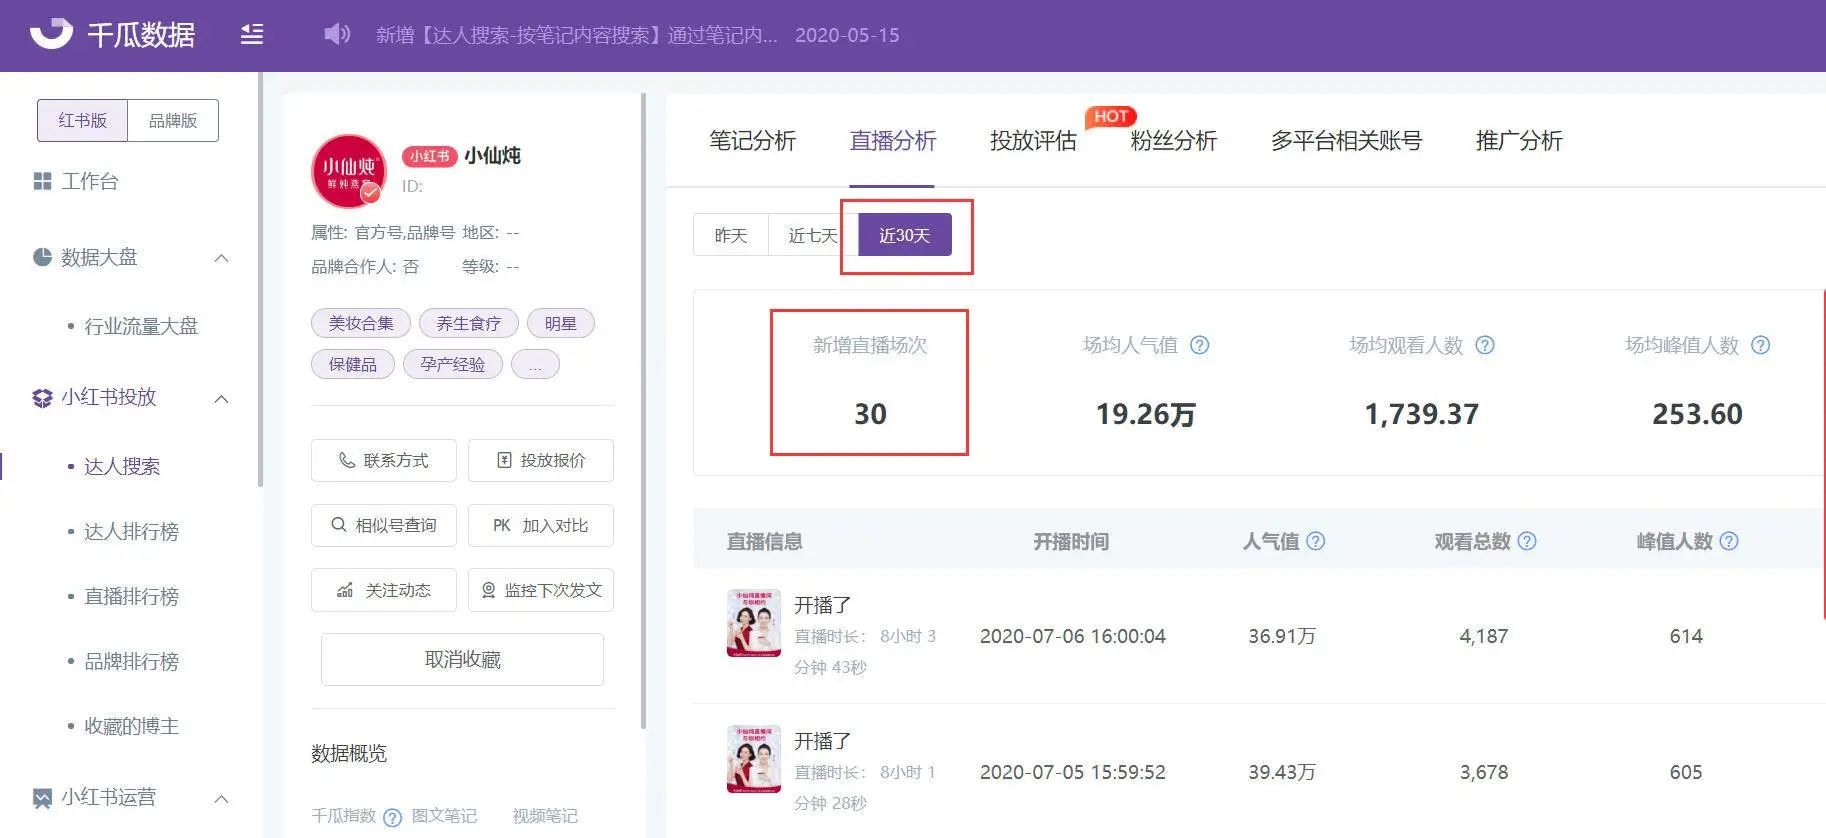
Task: Open the 笔记分析 tab
Action: pyautogui.click(x=752, y=141)
